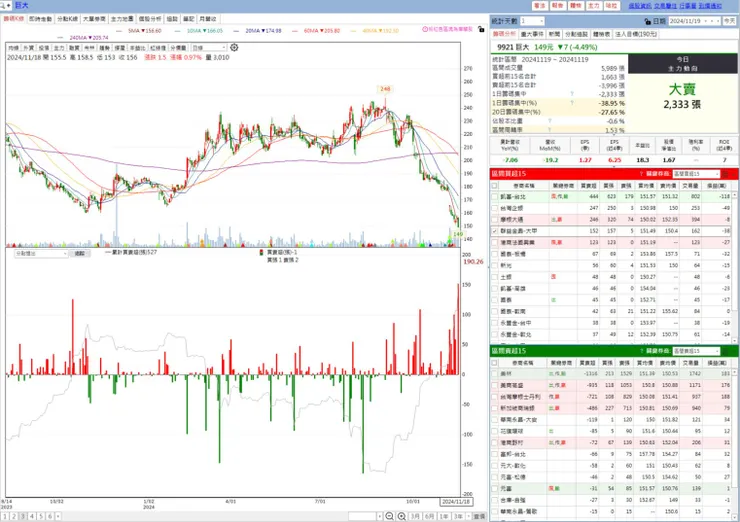Screen dimensions: 740x522
Task: Go to chart page 2
Action: (x=14, y=516)
